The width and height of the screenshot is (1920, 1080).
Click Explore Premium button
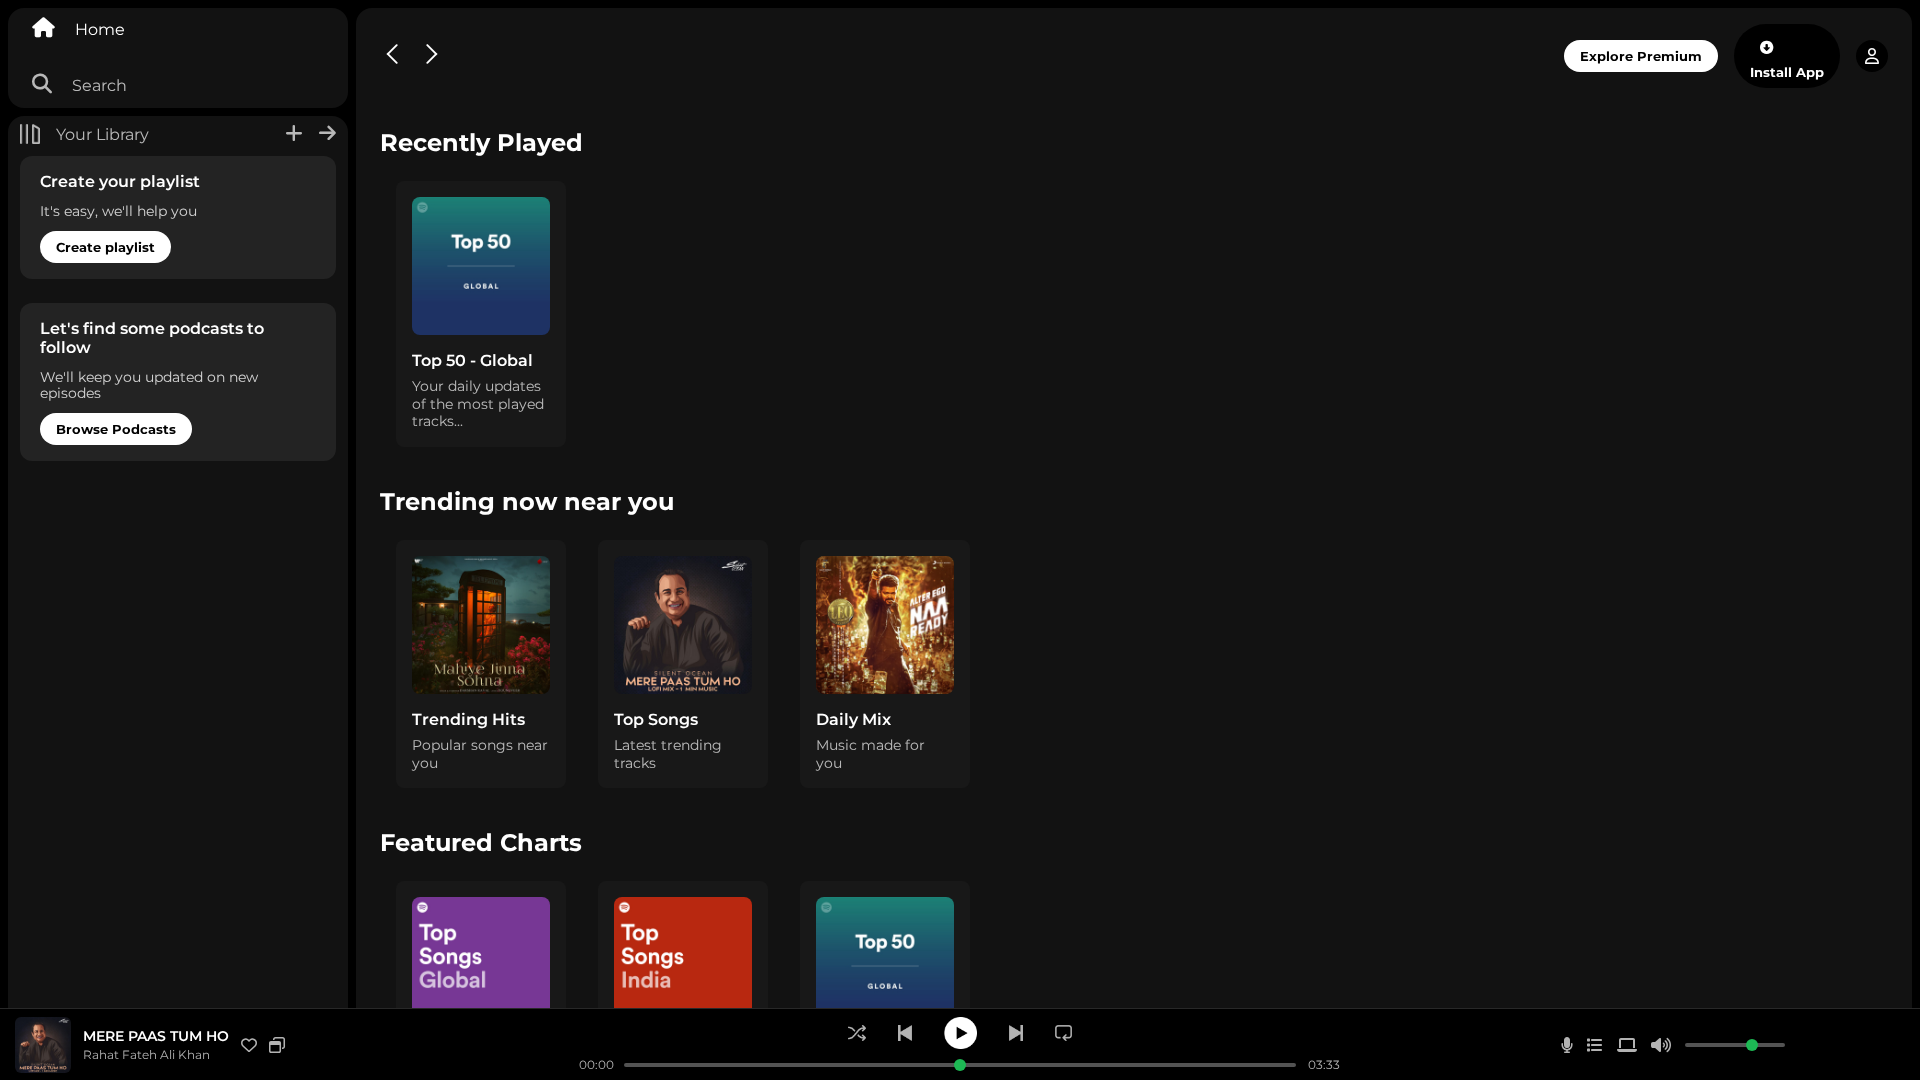tap(1641, 56)
